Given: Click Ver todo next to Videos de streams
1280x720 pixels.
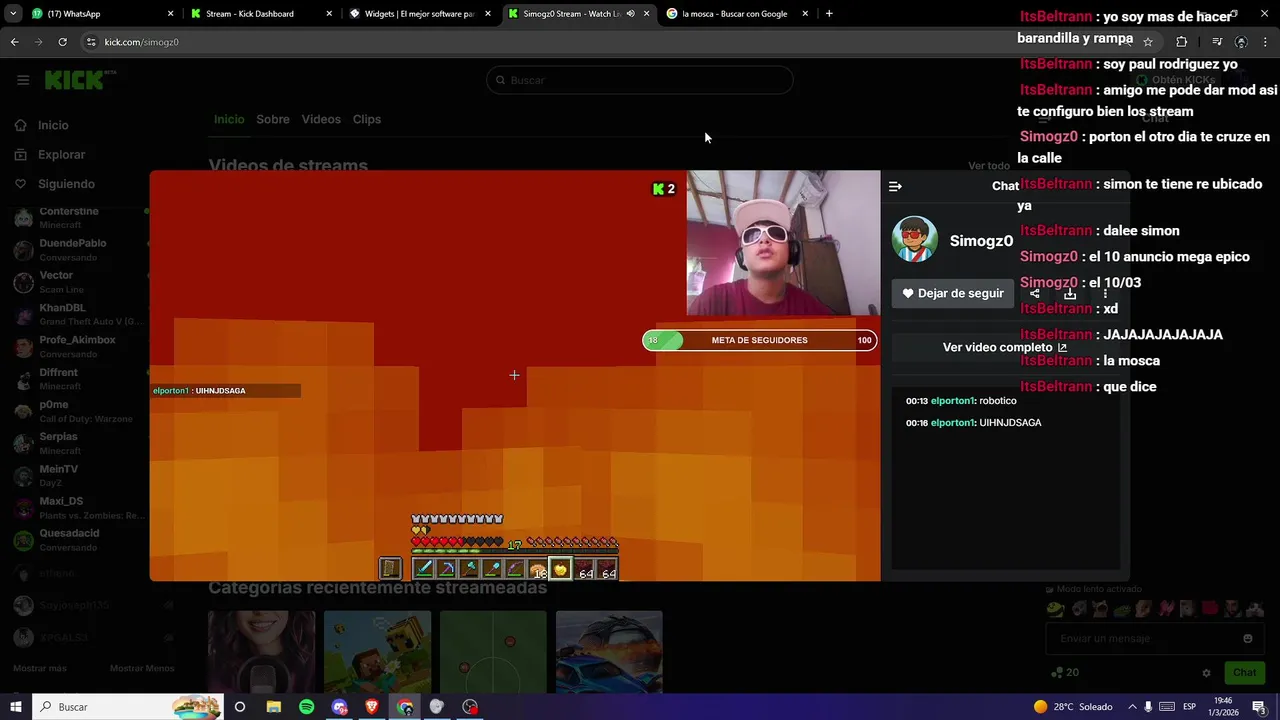Looking at the screenshot, I should 989,166.
